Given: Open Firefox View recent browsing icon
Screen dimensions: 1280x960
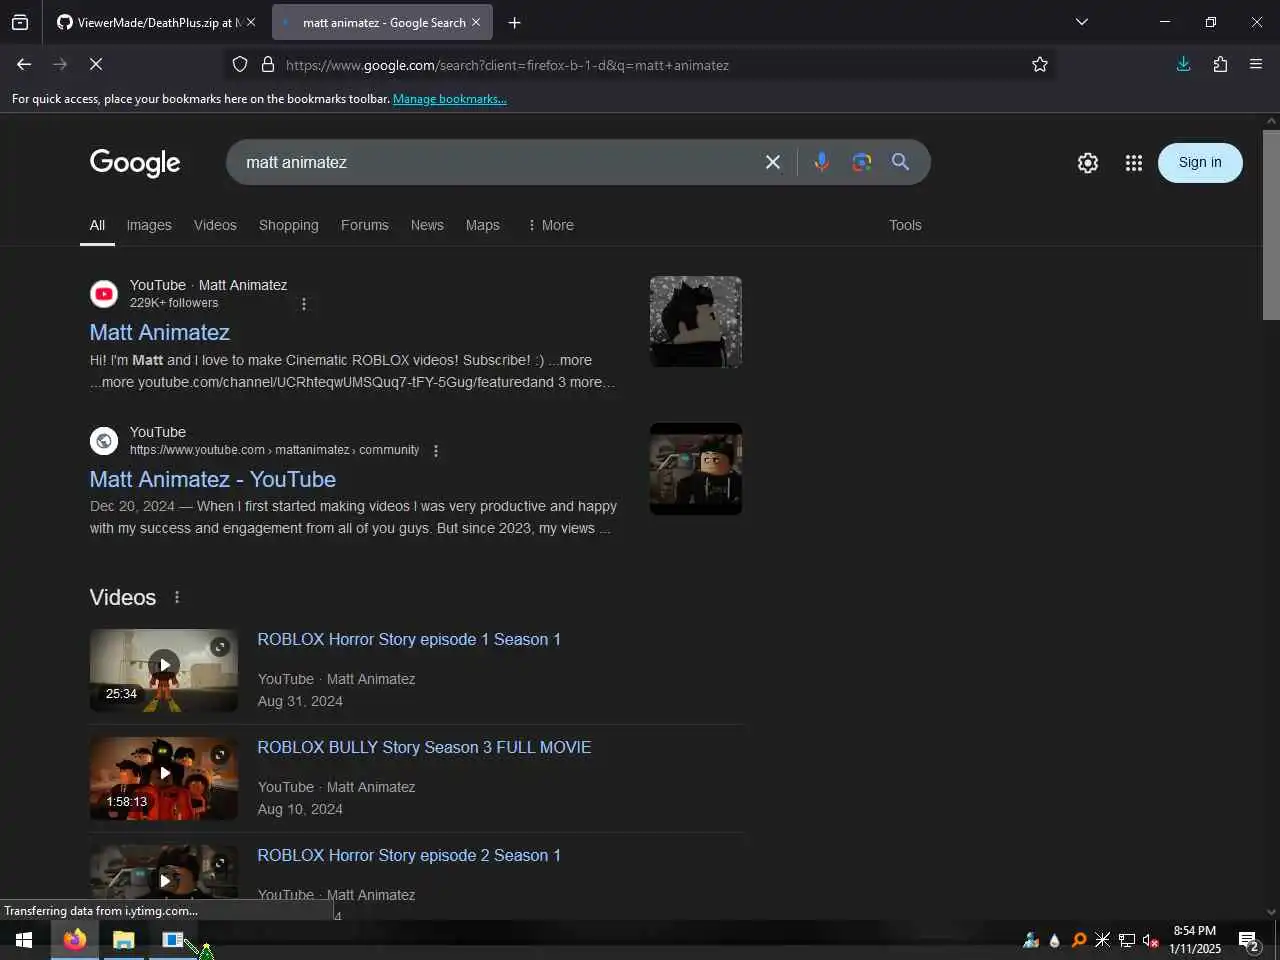Looking at the screenshot, I should pos(20,22).
